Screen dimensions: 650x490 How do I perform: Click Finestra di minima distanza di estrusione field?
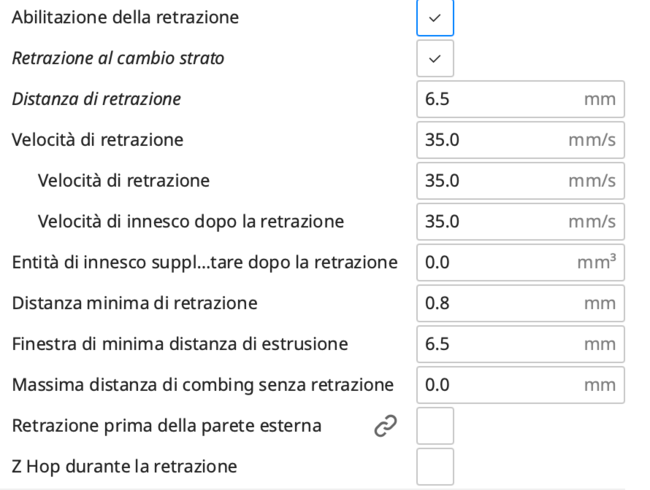[x=500, y=344]
